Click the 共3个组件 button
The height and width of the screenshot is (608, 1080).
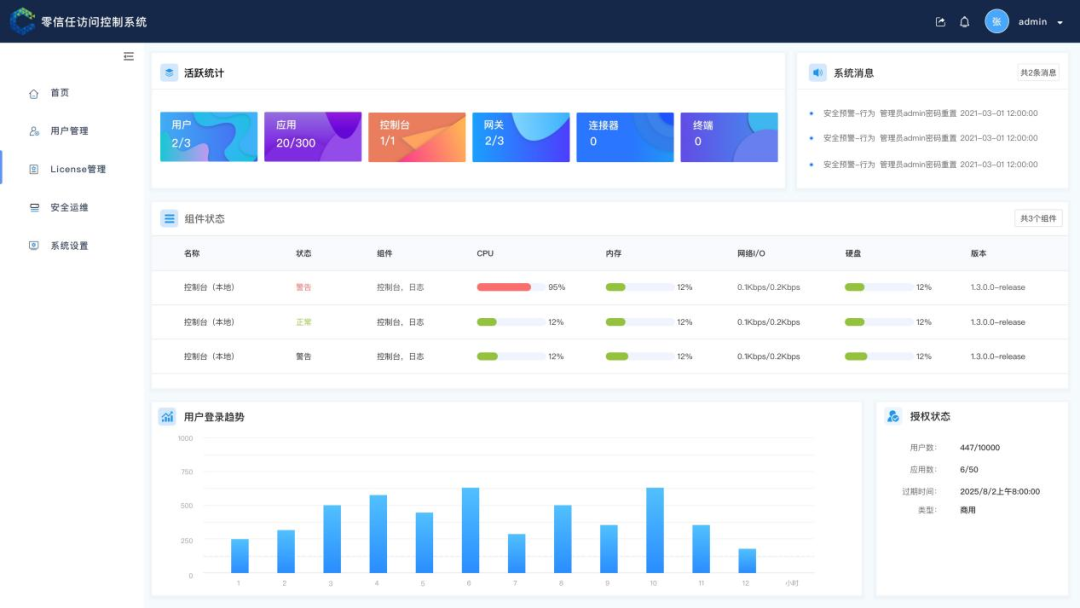click(x=1038, y=218)
